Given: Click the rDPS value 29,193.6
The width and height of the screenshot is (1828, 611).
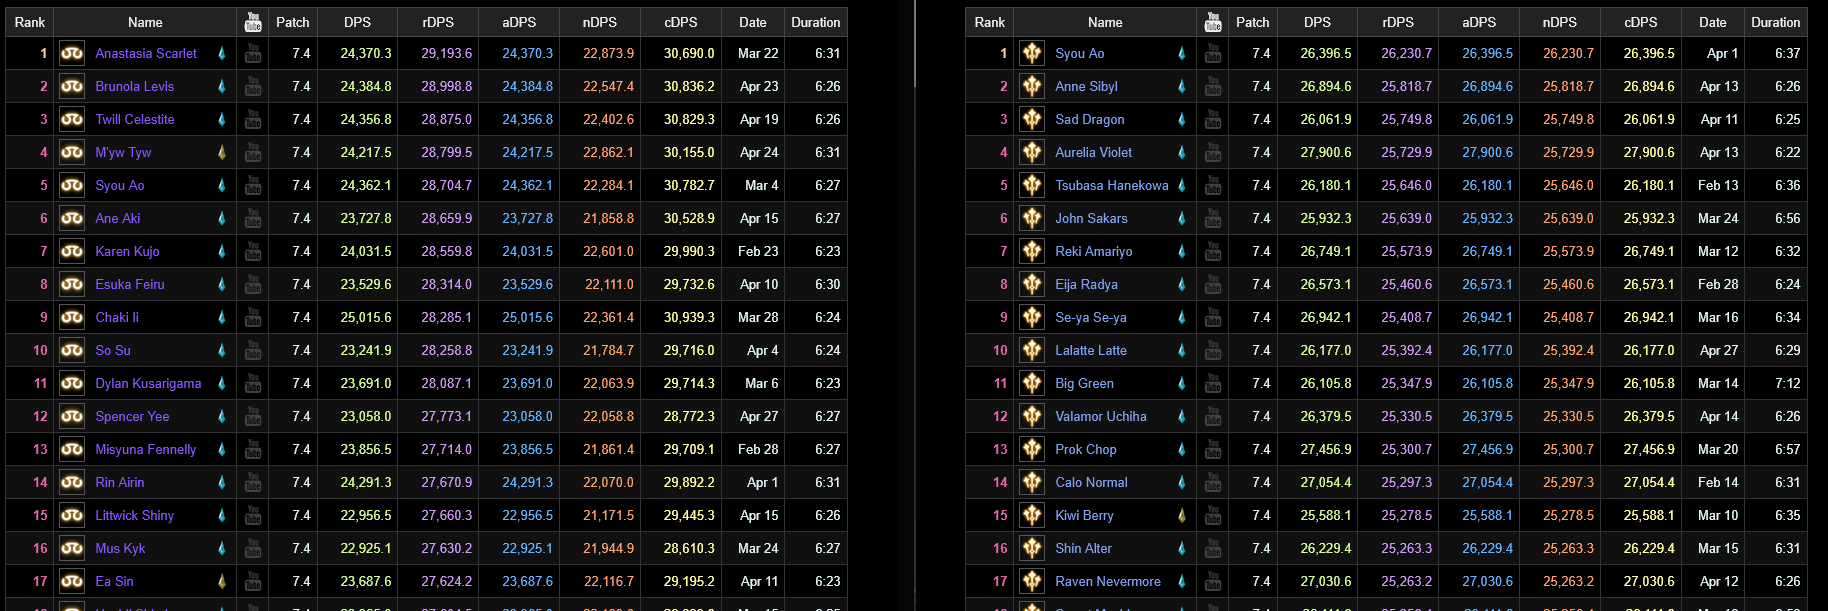Looking at the screenshot, I should [447, 53].
